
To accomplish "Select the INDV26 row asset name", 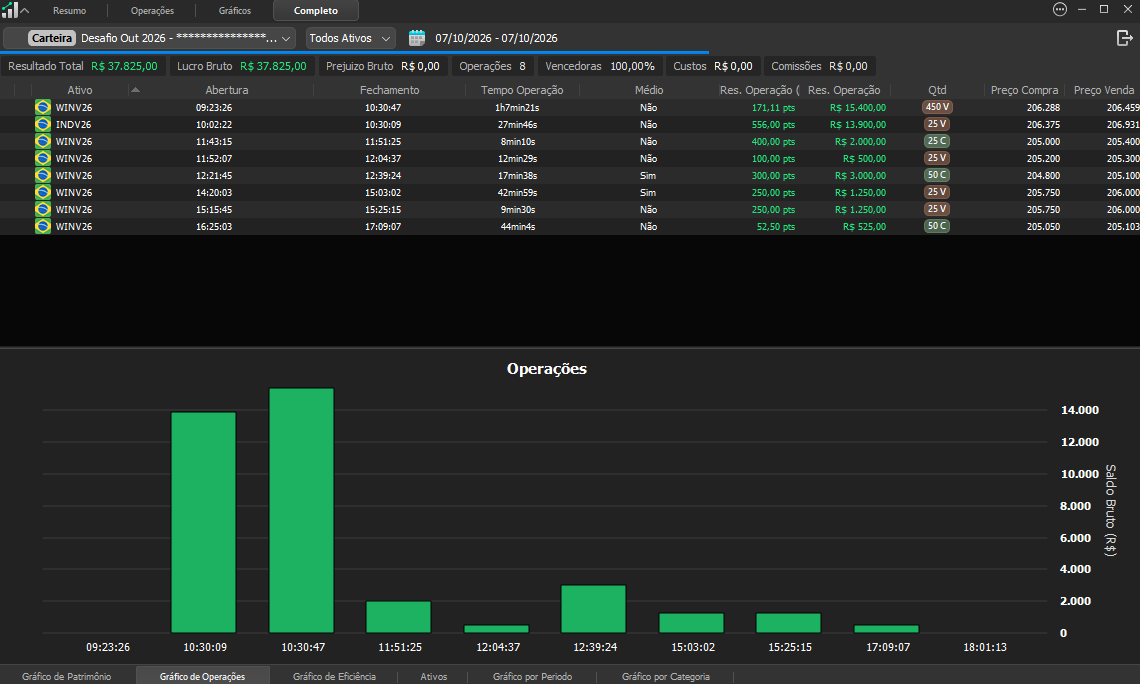I will [73, 124].
